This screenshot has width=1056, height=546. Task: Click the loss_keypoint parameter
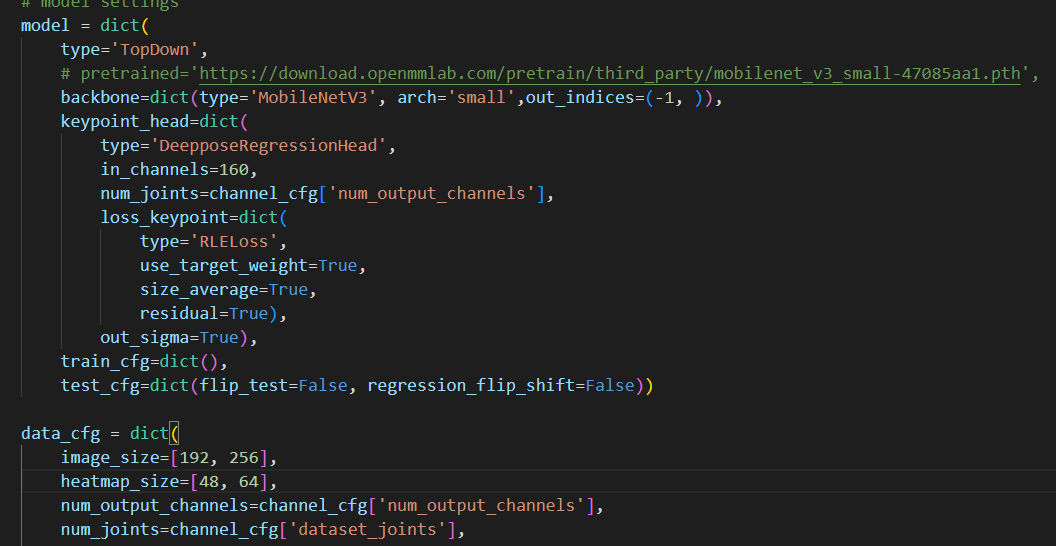165,217
